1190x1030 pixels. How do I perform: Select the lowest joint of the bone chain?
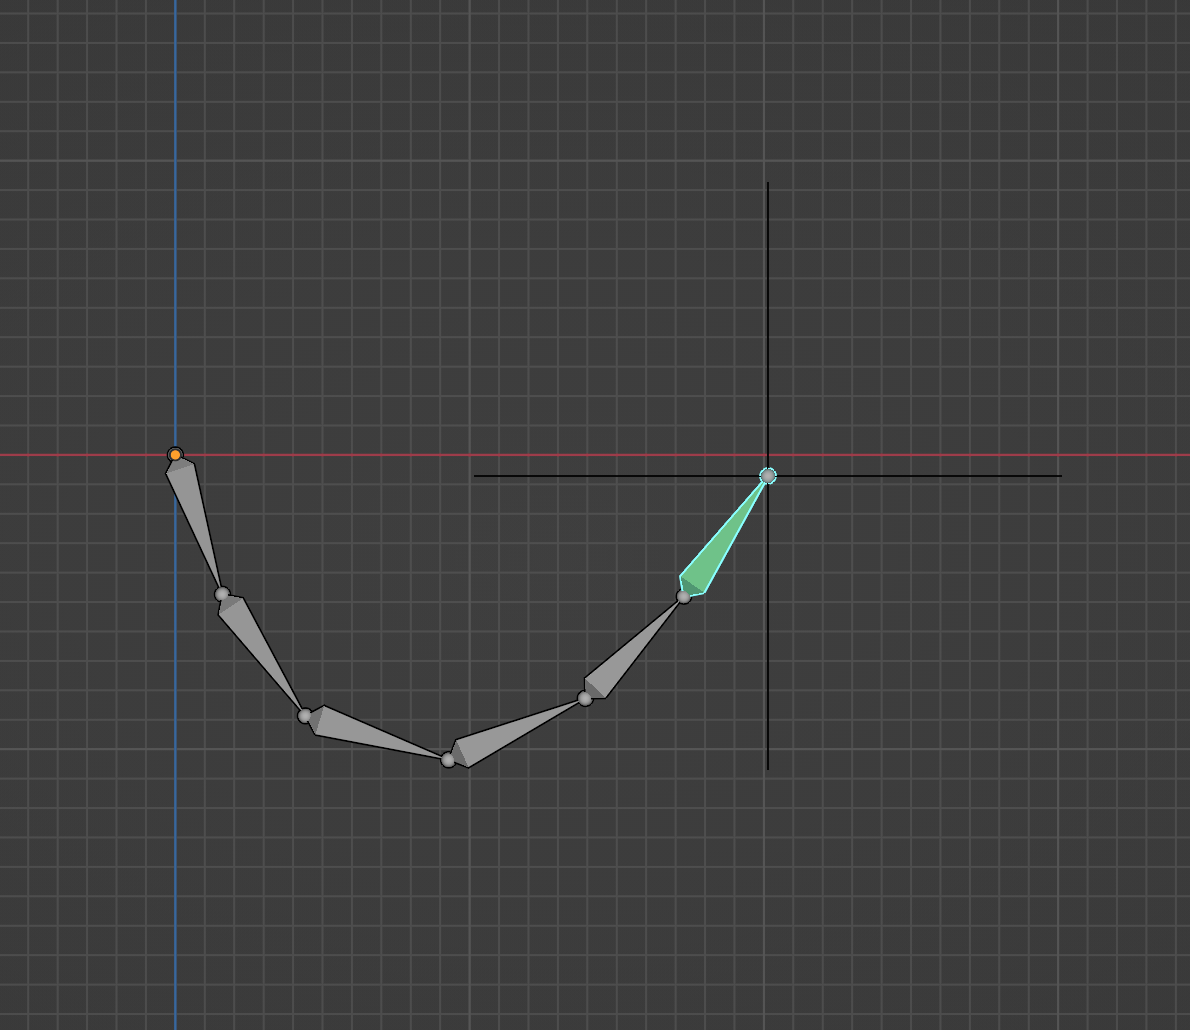tap(449, 760)
